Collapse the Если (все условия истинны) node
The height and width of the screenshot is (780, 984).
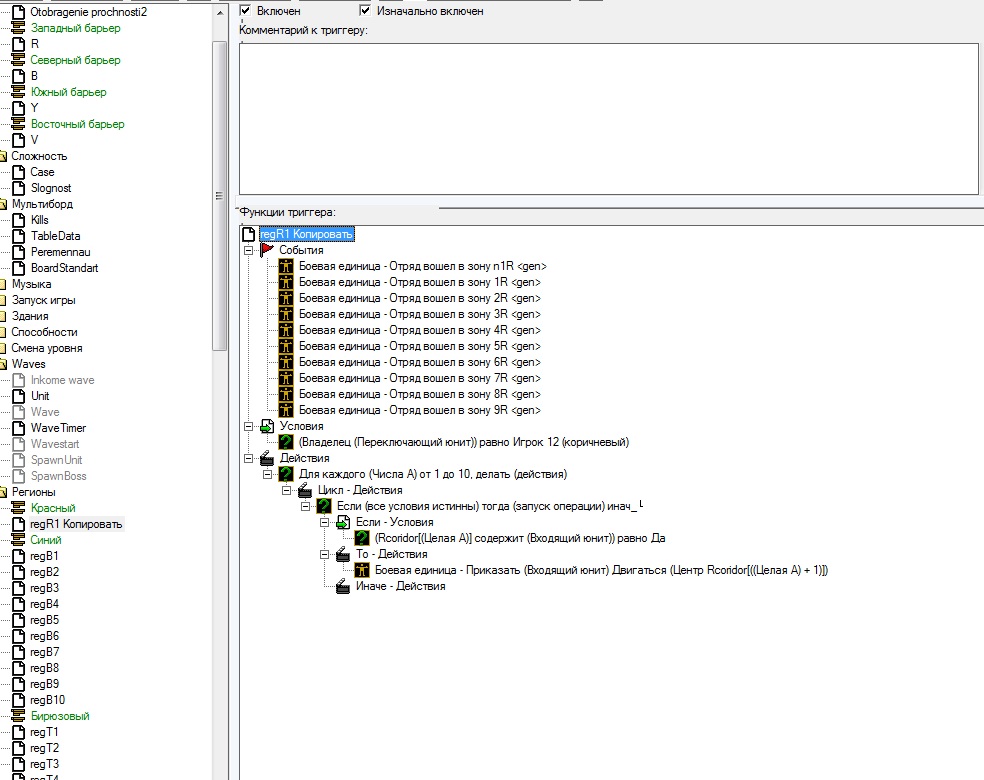pos(306,506)
